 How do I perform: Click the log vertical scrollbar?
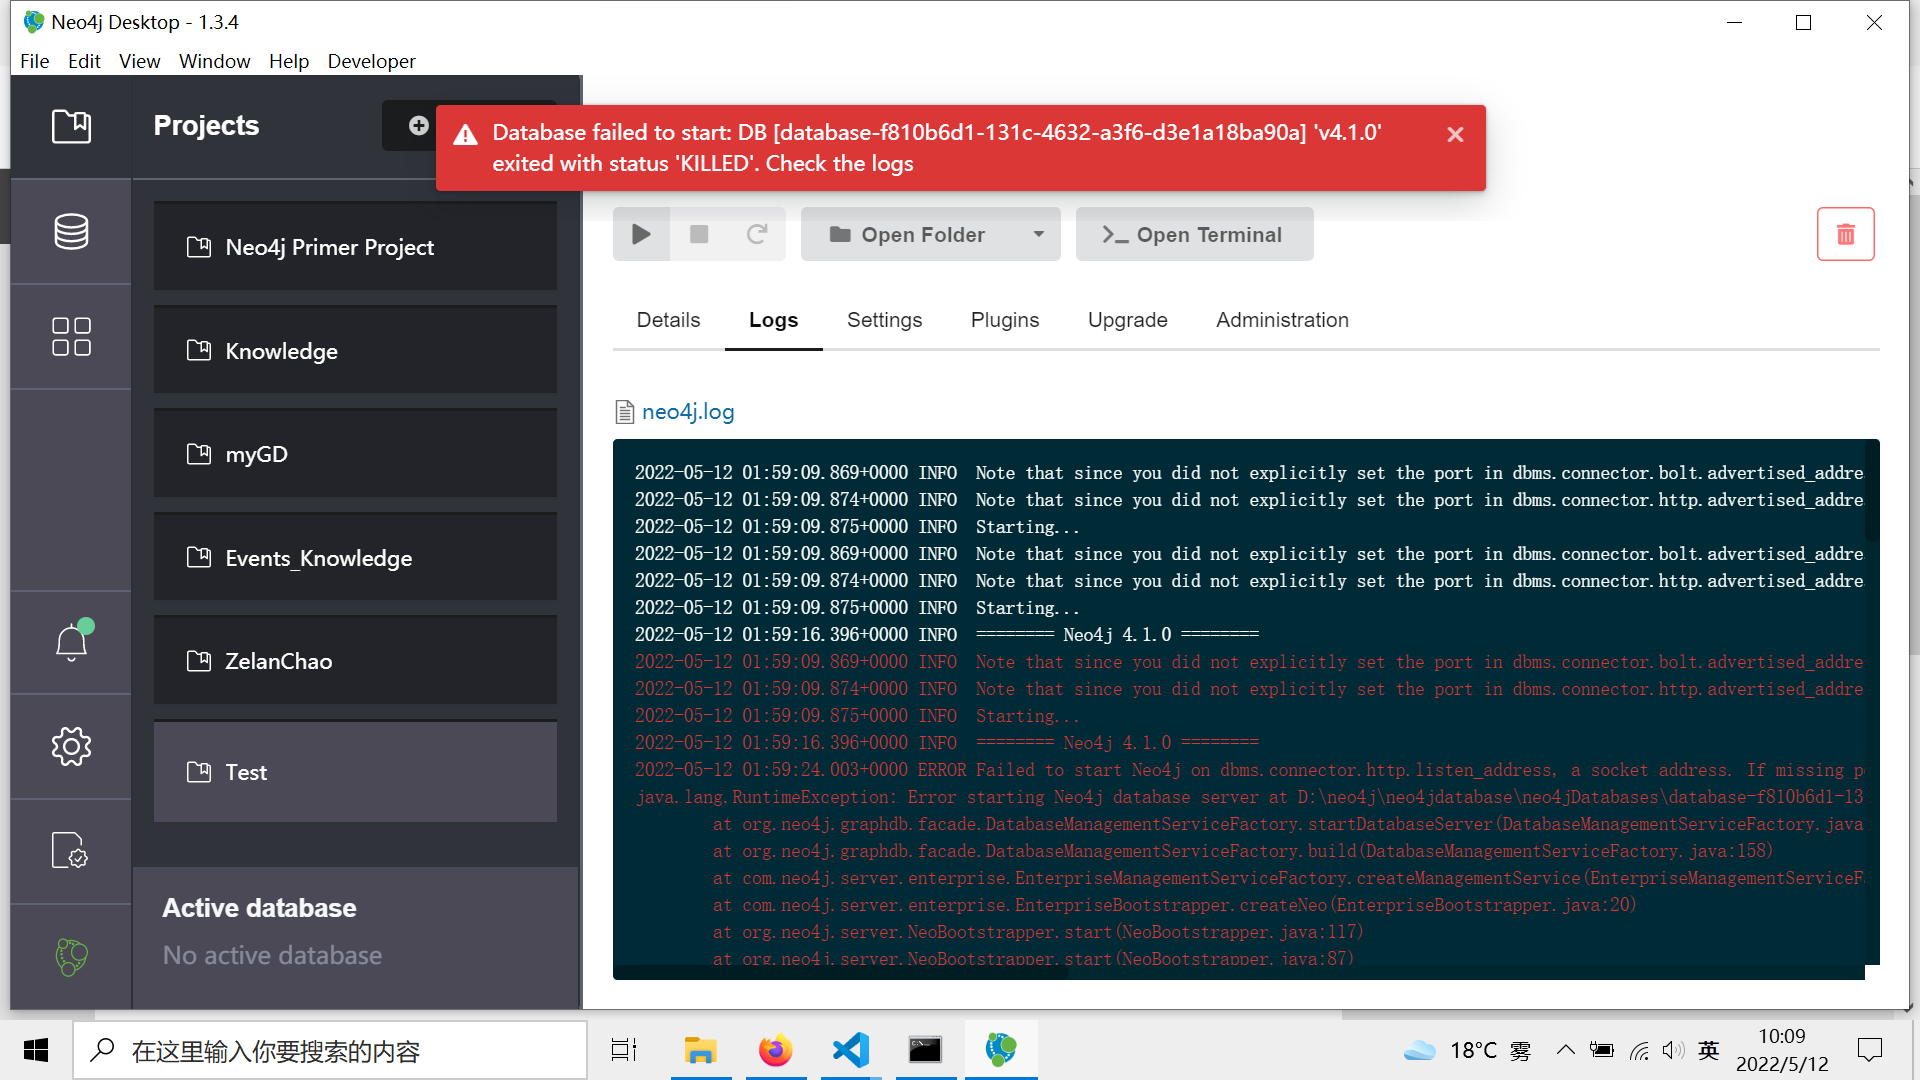pyautogui.click(x=1872, y=490)
